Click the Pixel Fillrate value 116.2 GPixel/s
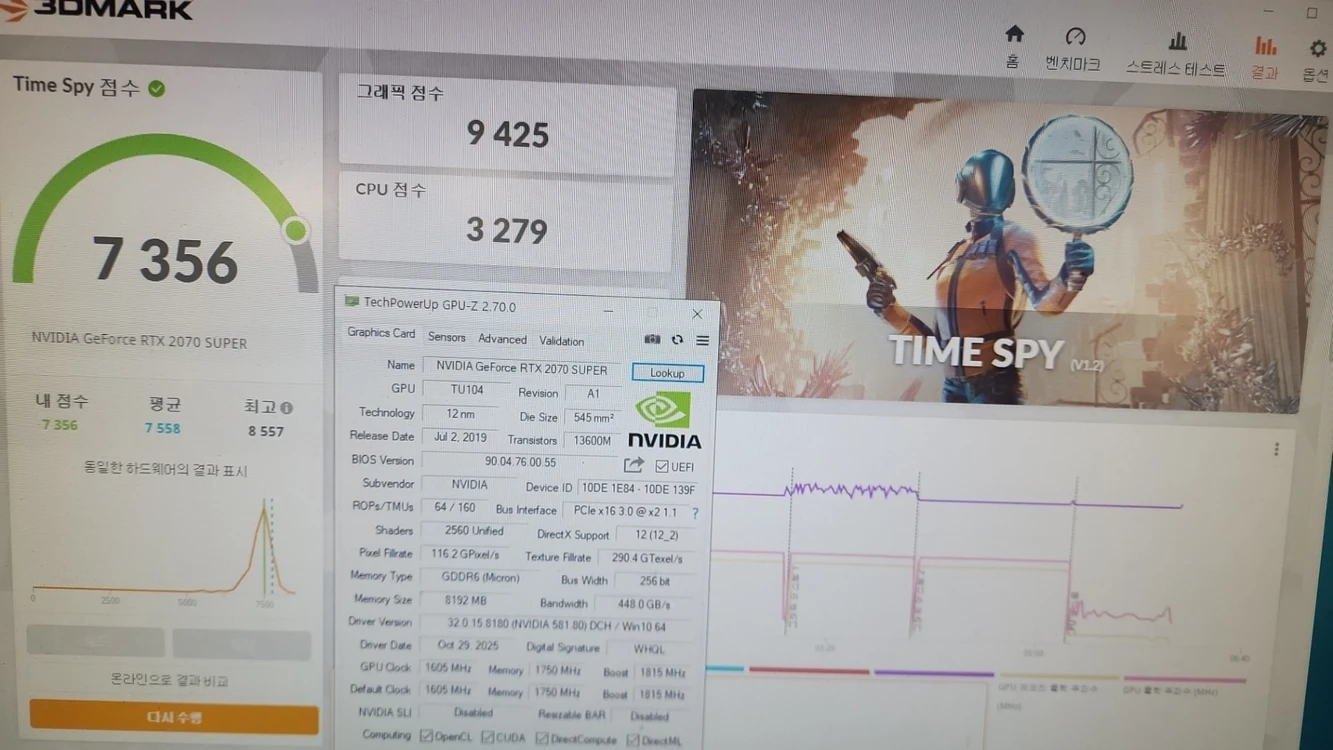The image size is (1333, 750). [x=465, y=555]
